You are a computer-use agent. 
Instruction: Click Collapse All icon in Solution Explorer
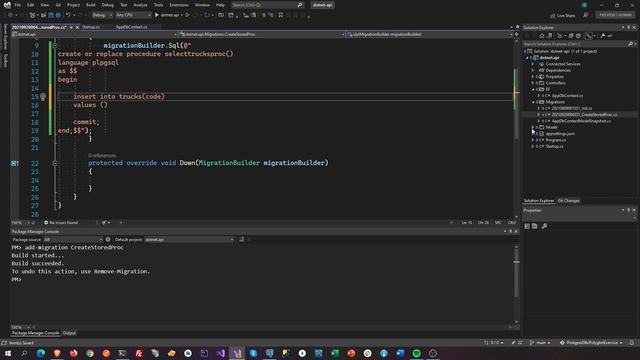pos(571,36)
